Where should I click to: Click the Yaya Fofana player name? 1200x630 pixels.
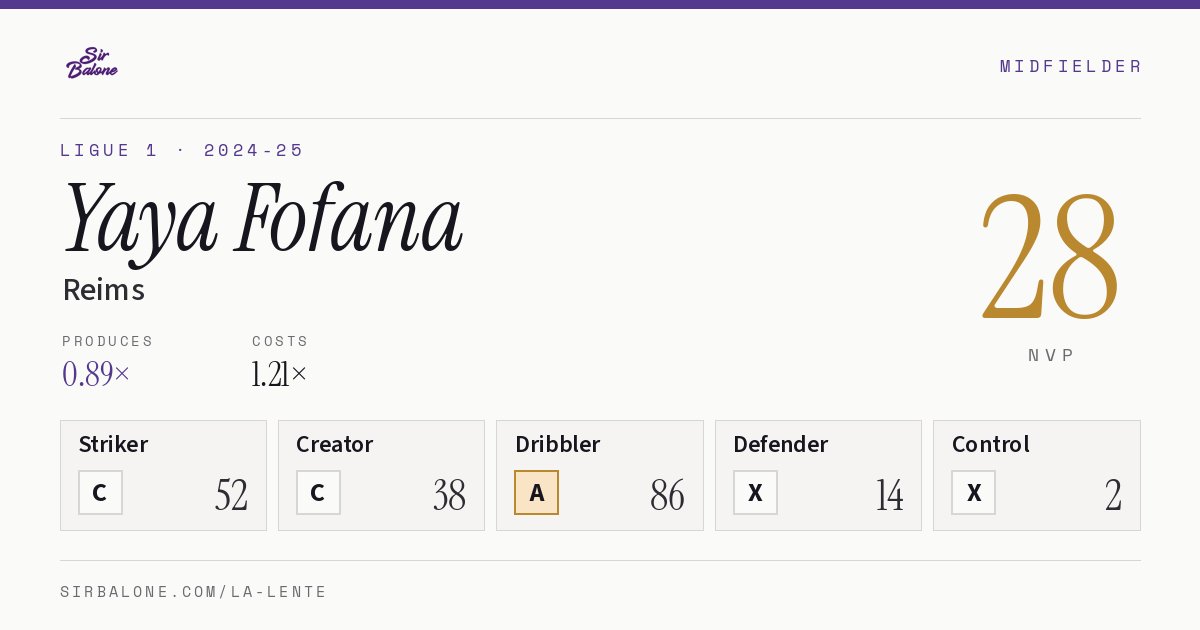pos(263,217)
